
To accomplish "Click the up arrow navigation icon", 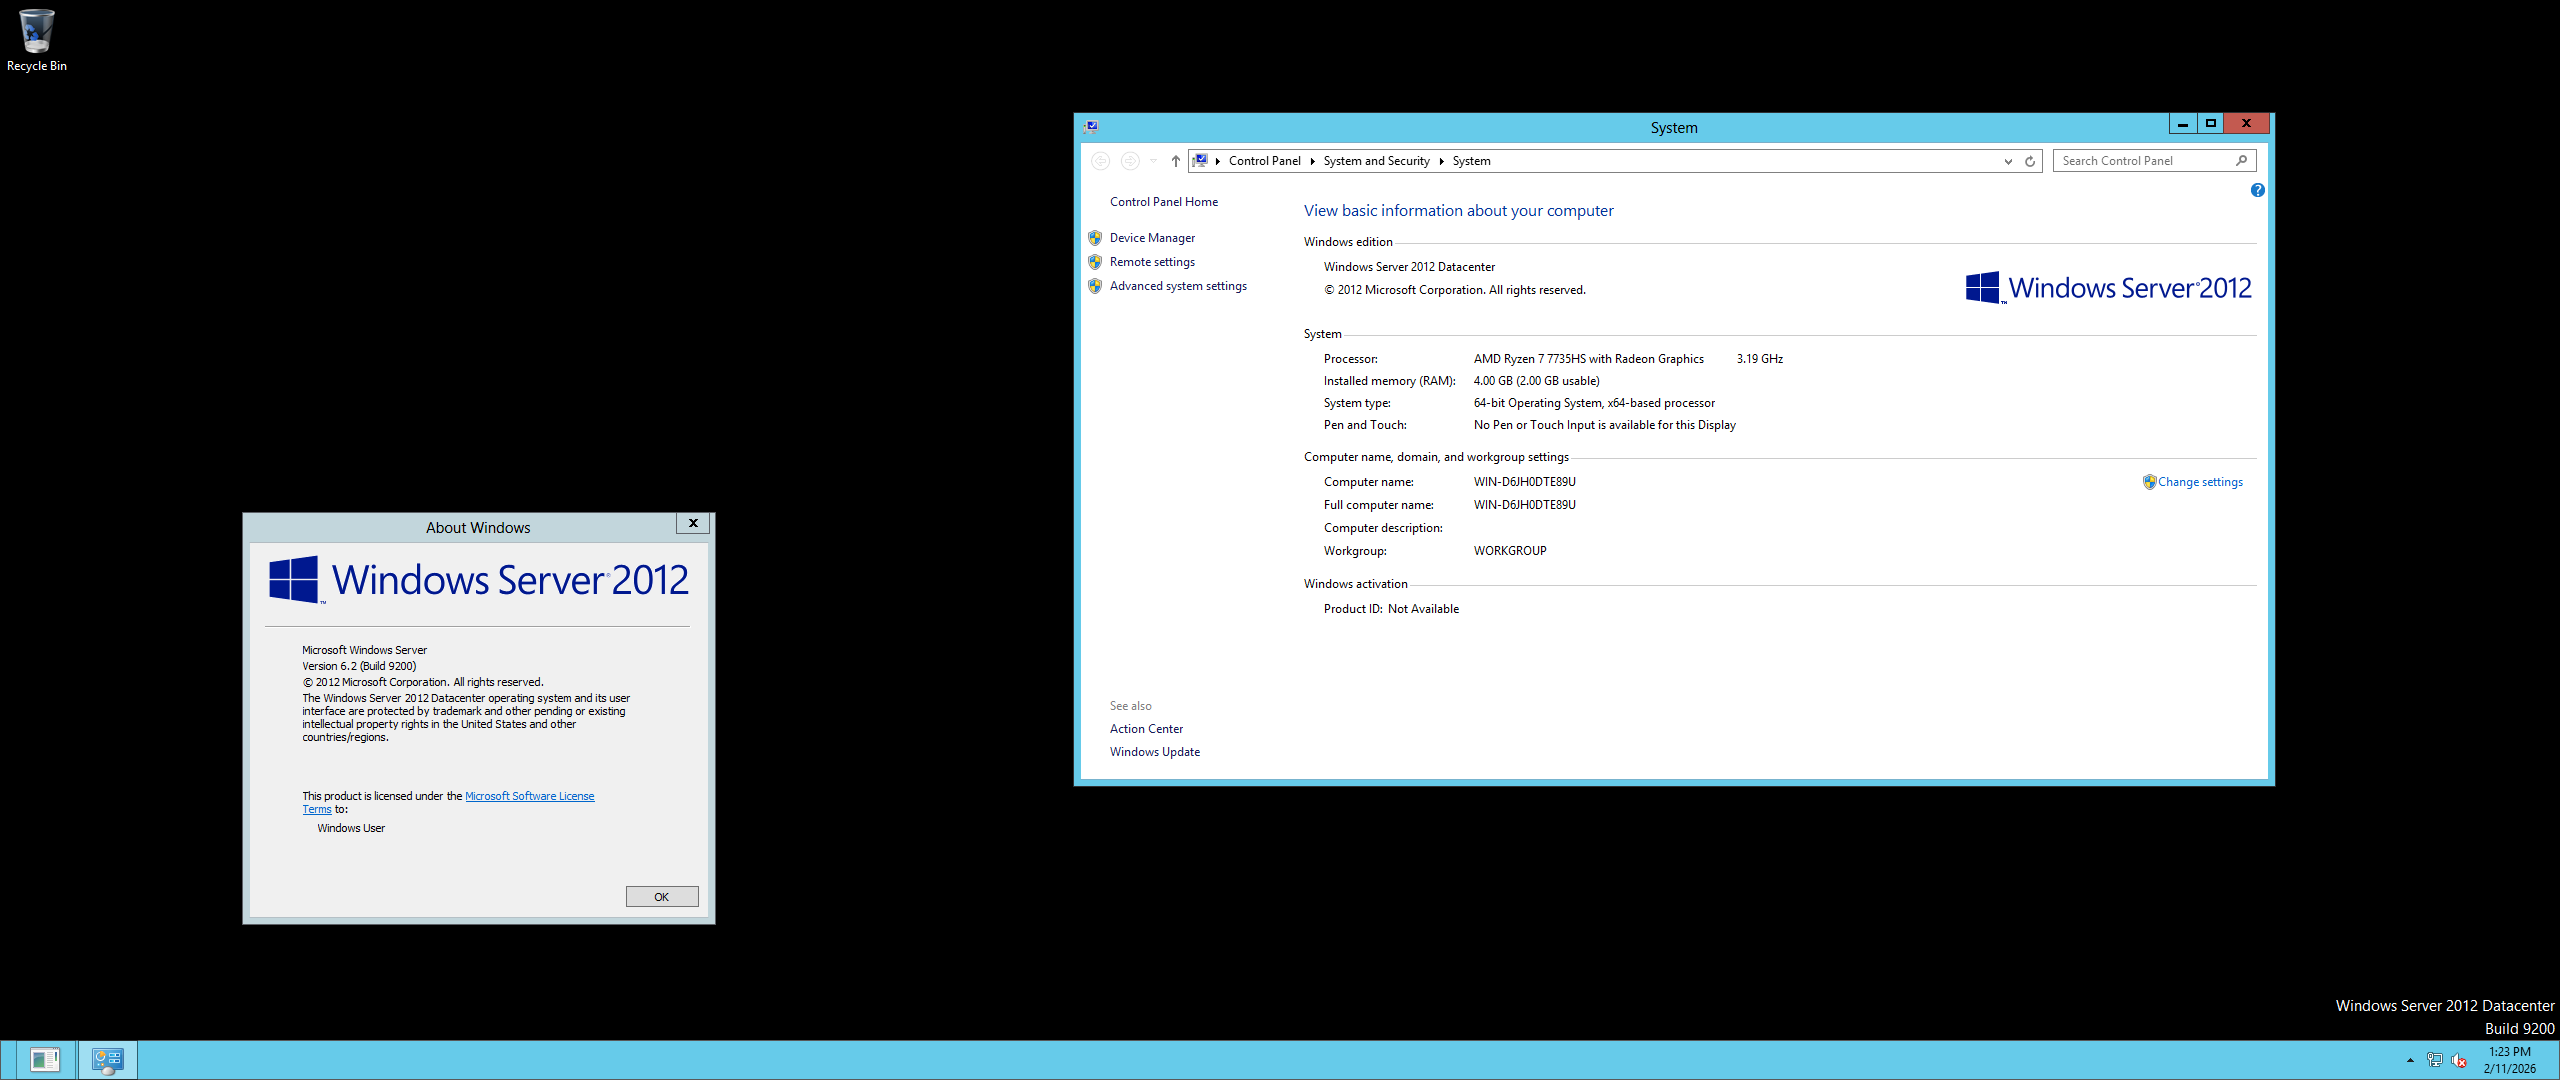I will click(x=1176, y=161).
